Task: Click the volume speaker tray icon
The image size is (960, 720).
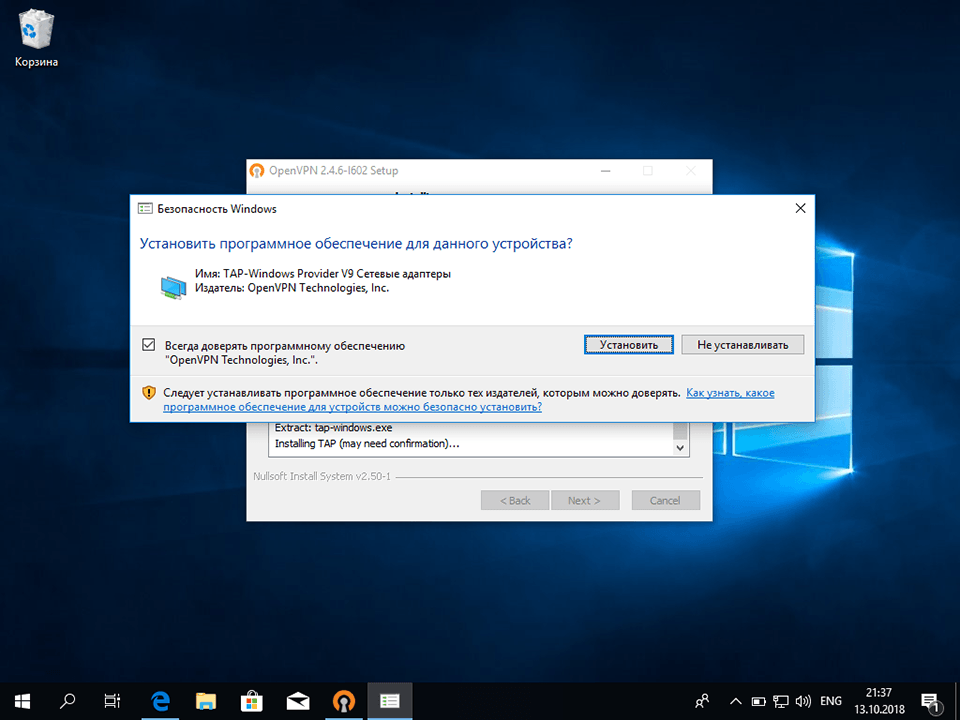Action: click(x=803, y=701)
